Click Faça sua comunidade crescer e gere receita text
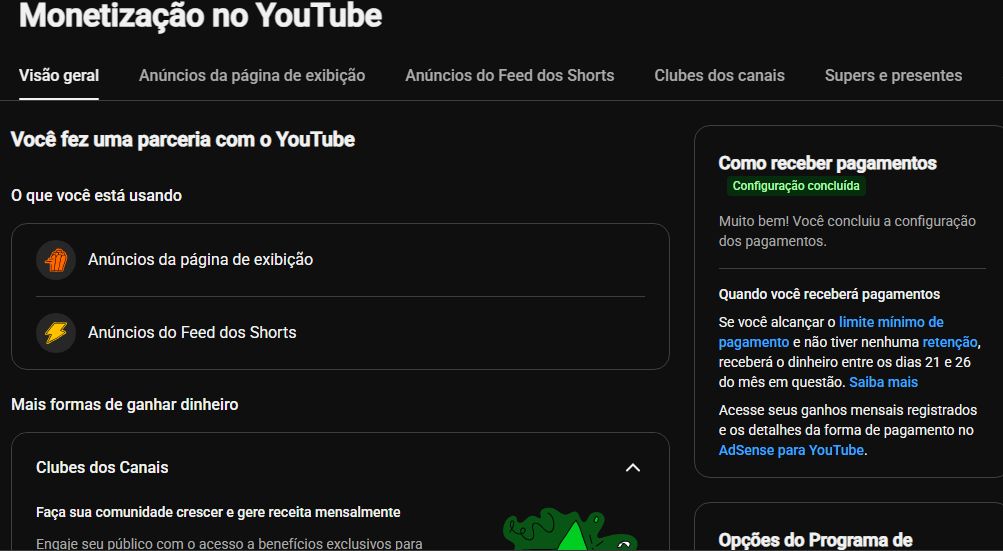The image size is (1003, 551). click(218, 513)
